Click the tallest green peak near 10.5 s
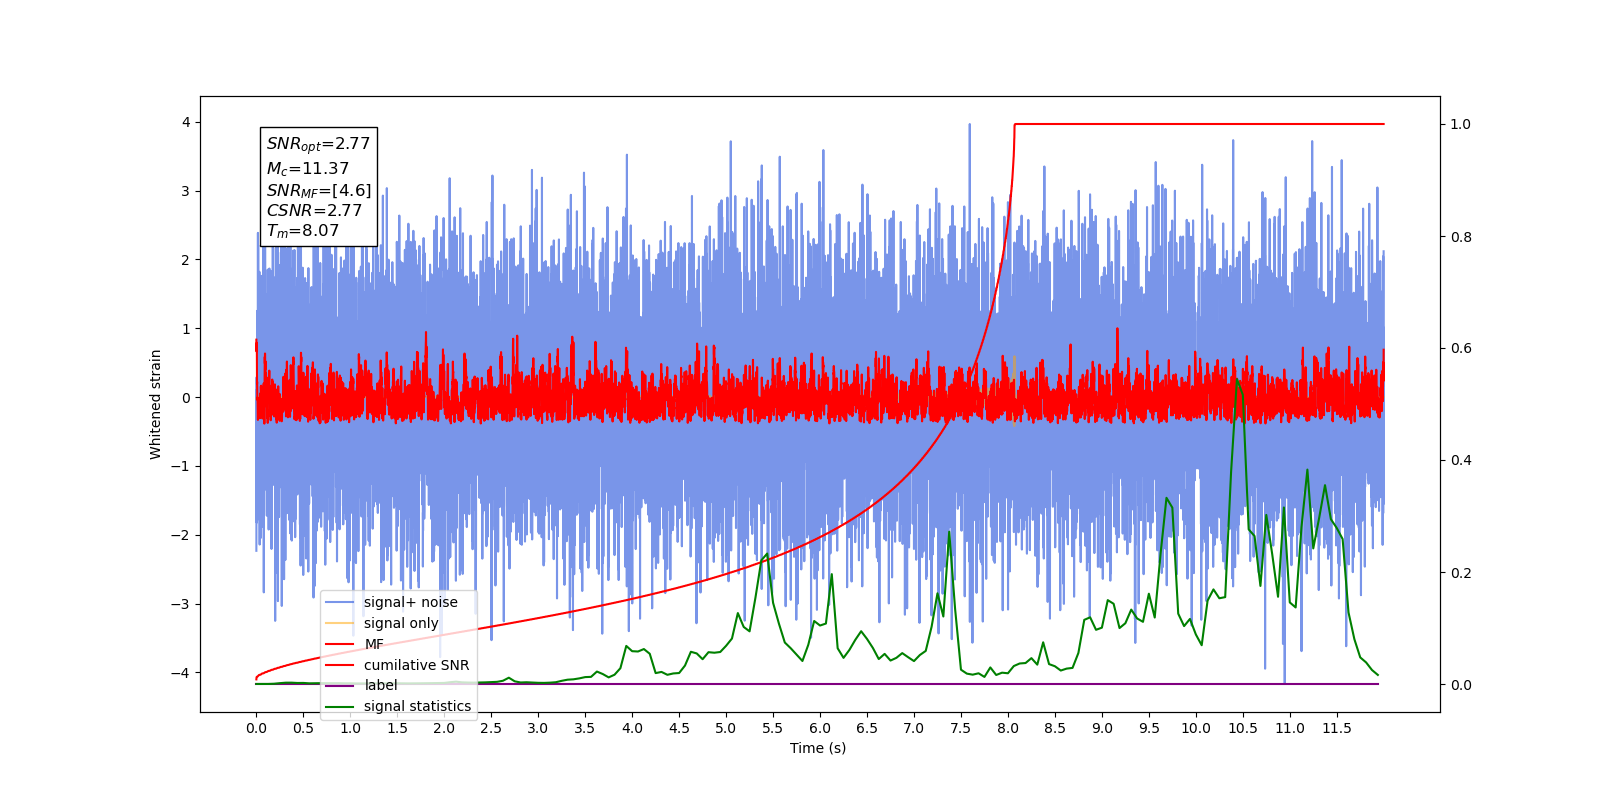The height and width of the screenshot is (800, 1600). [x=1237, y=379]
